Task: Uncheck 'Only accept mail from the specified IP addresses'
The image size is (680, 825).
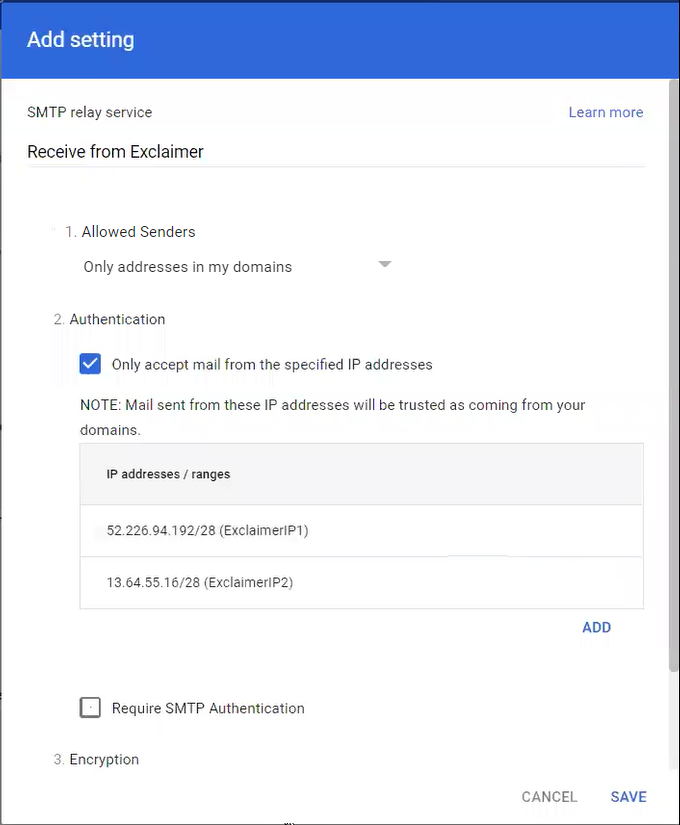Action: [x=91, y=364]
